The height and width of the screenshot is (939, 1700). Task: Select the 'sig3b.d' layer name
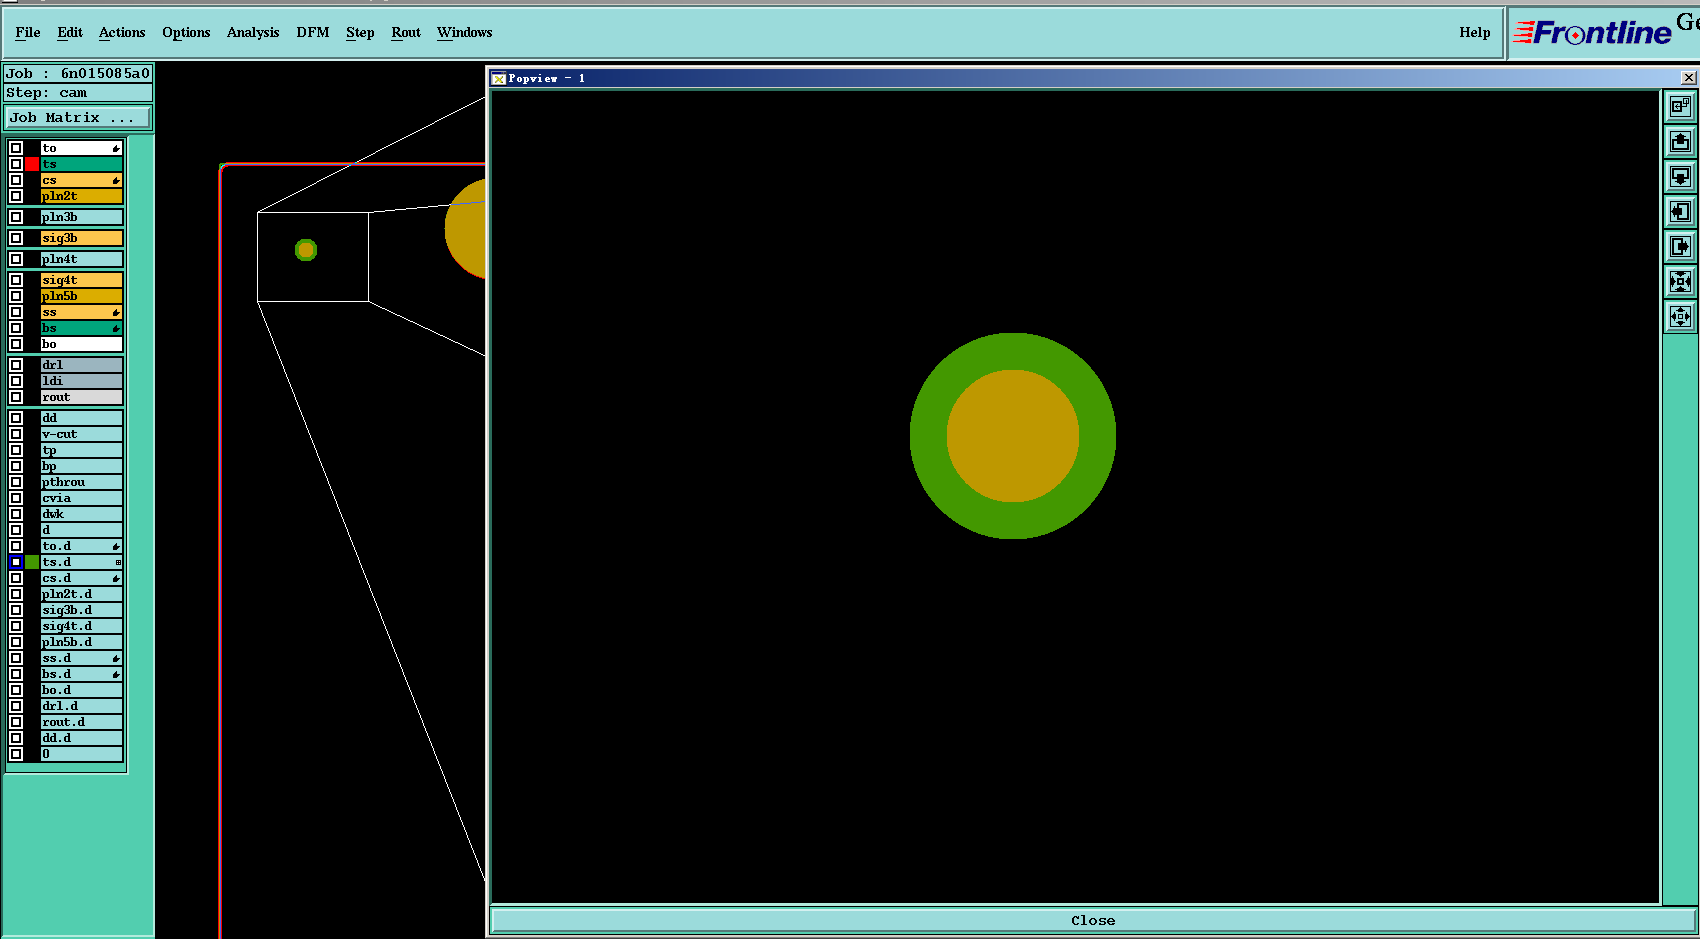[81, 610]
